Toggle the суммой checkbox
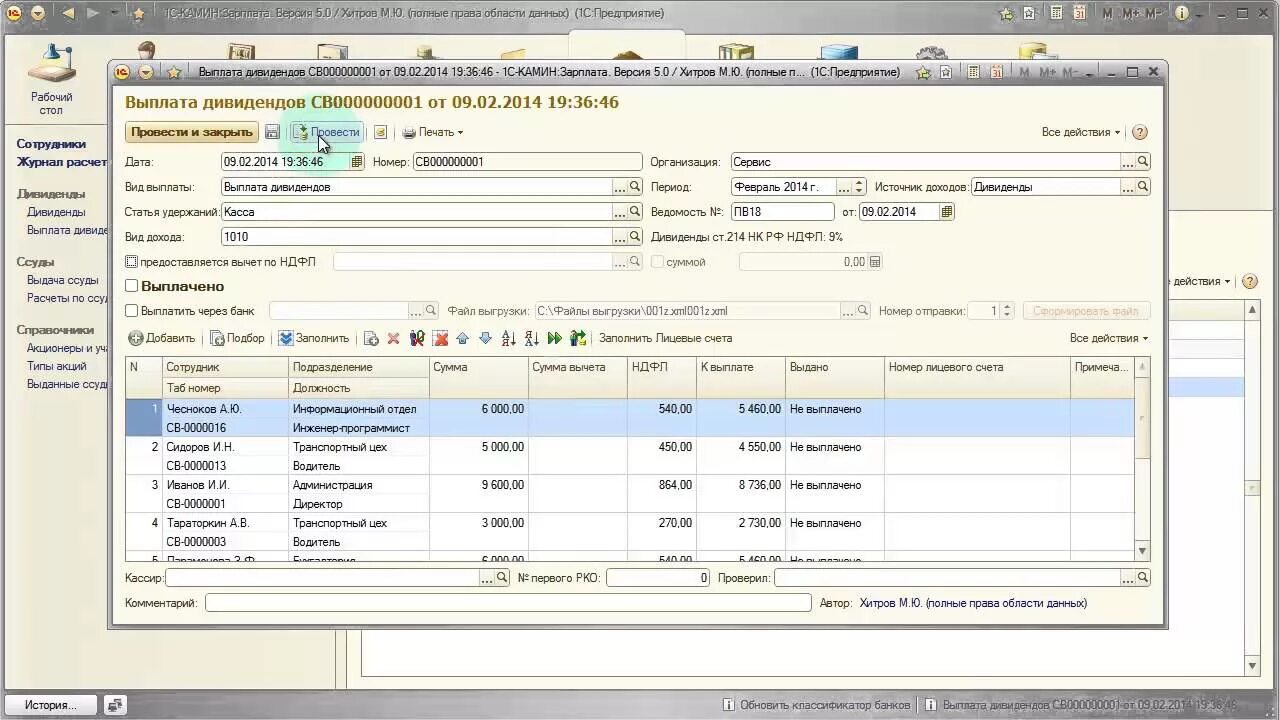 point(657,262)
